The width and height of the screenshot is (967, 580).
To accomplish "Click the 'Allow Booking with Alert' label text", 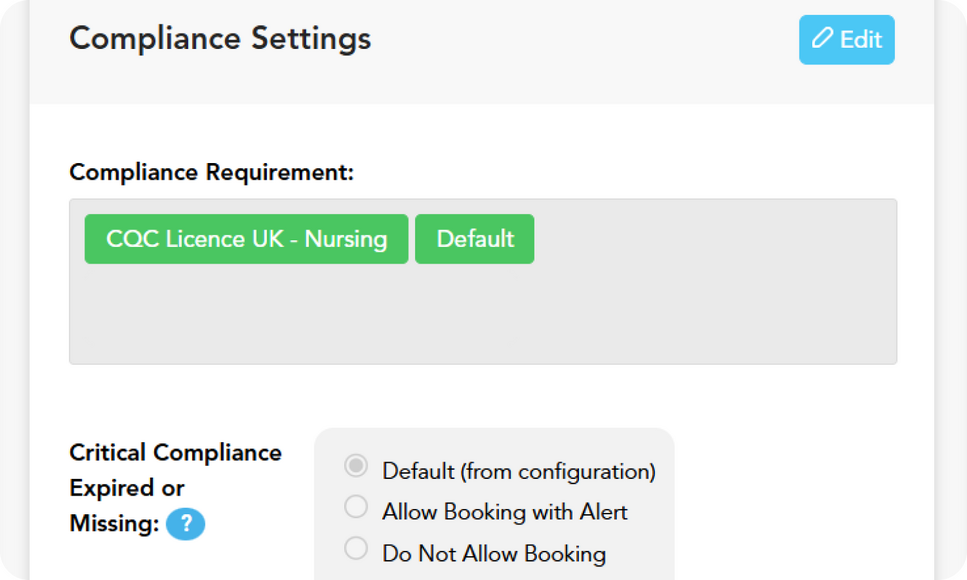I will click(x=504, y=512).
